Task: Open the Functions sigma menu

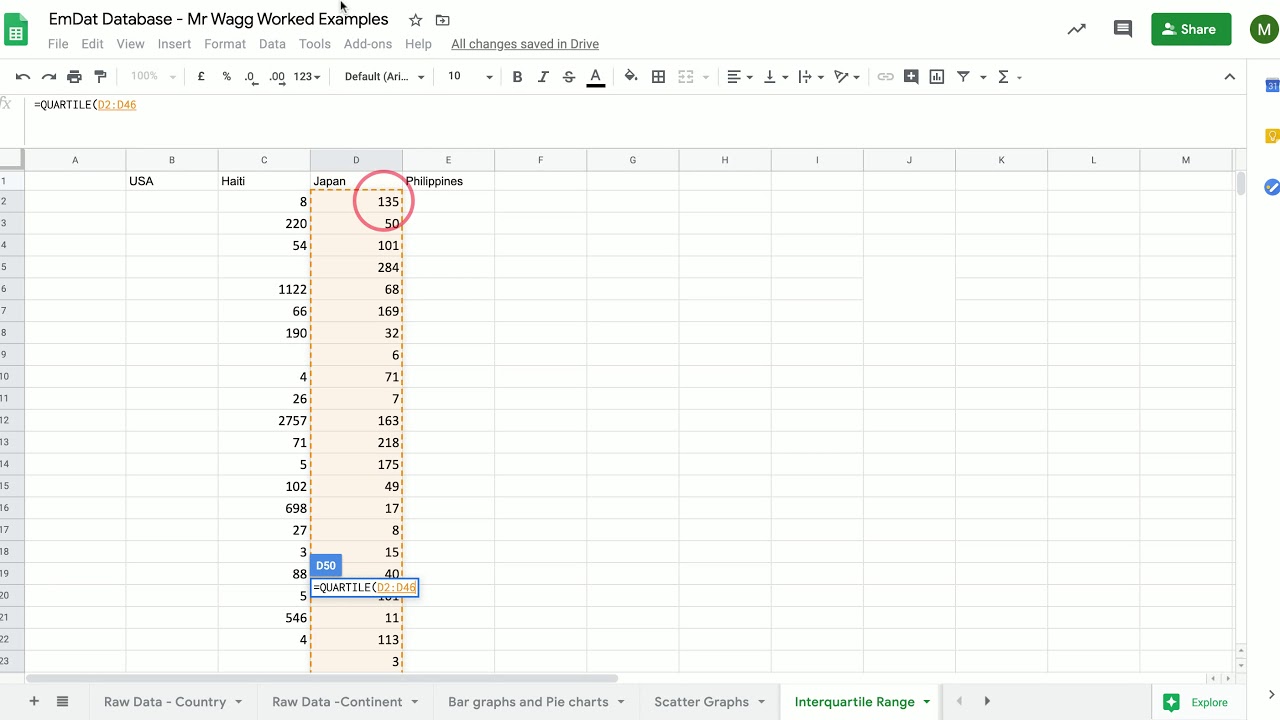Action: coord(1009,77)
